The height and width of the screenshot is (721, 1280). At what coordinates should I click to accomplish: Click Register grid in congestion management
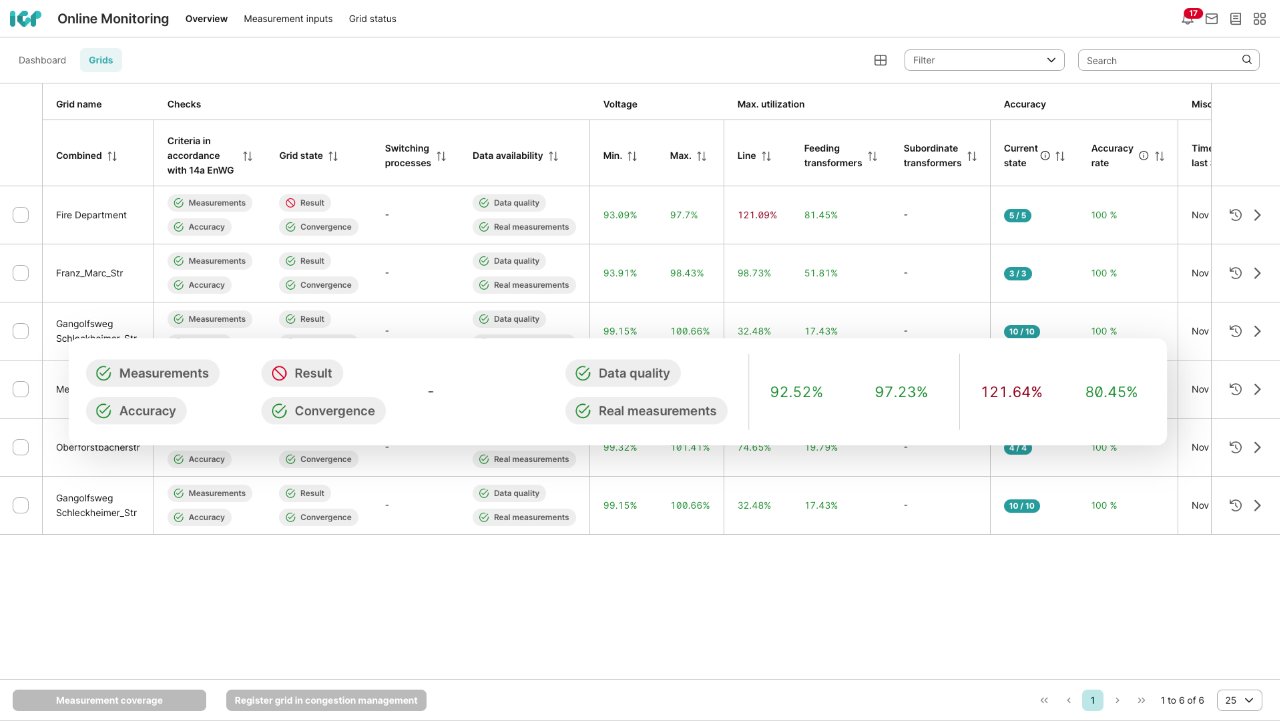coord(326,700)
